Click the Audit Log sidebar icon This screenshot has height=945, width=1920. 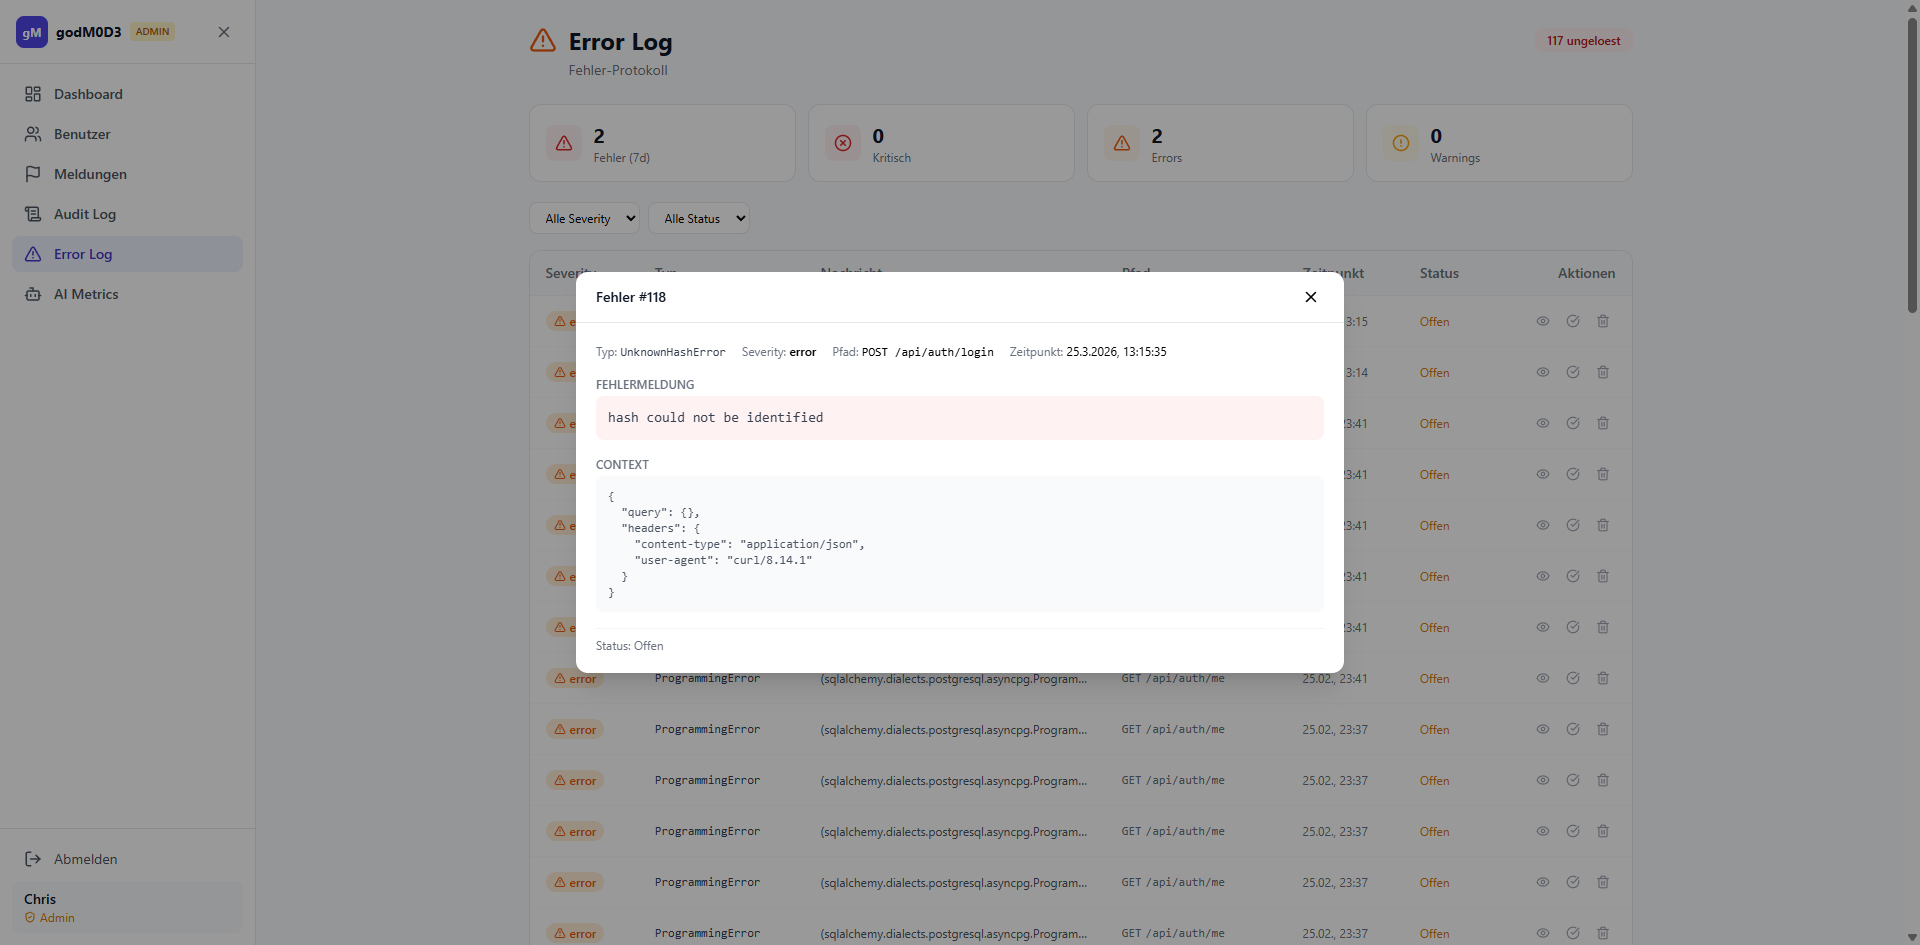point(33,214)
